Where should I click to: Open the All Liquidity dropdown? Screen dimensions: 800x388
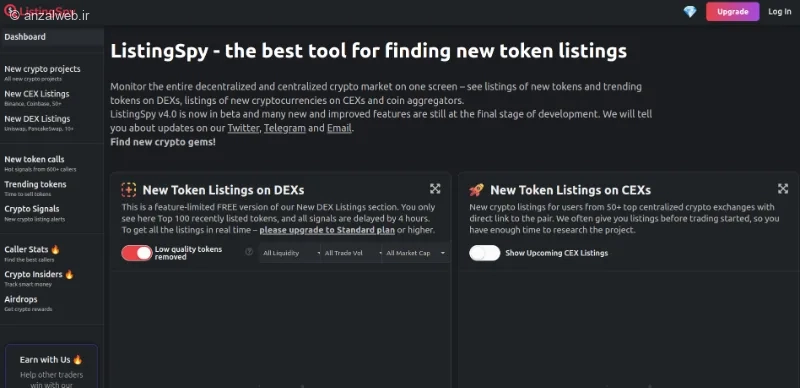[x=291, y=253]
